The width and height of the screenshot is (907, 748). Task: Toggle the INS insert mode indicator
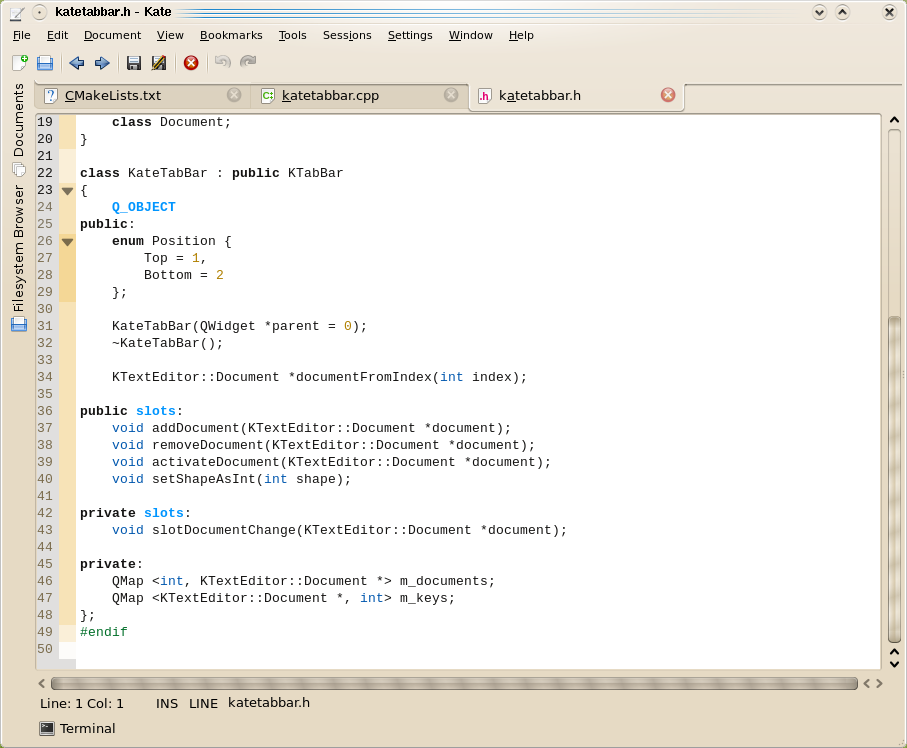[x=167, y=703]
